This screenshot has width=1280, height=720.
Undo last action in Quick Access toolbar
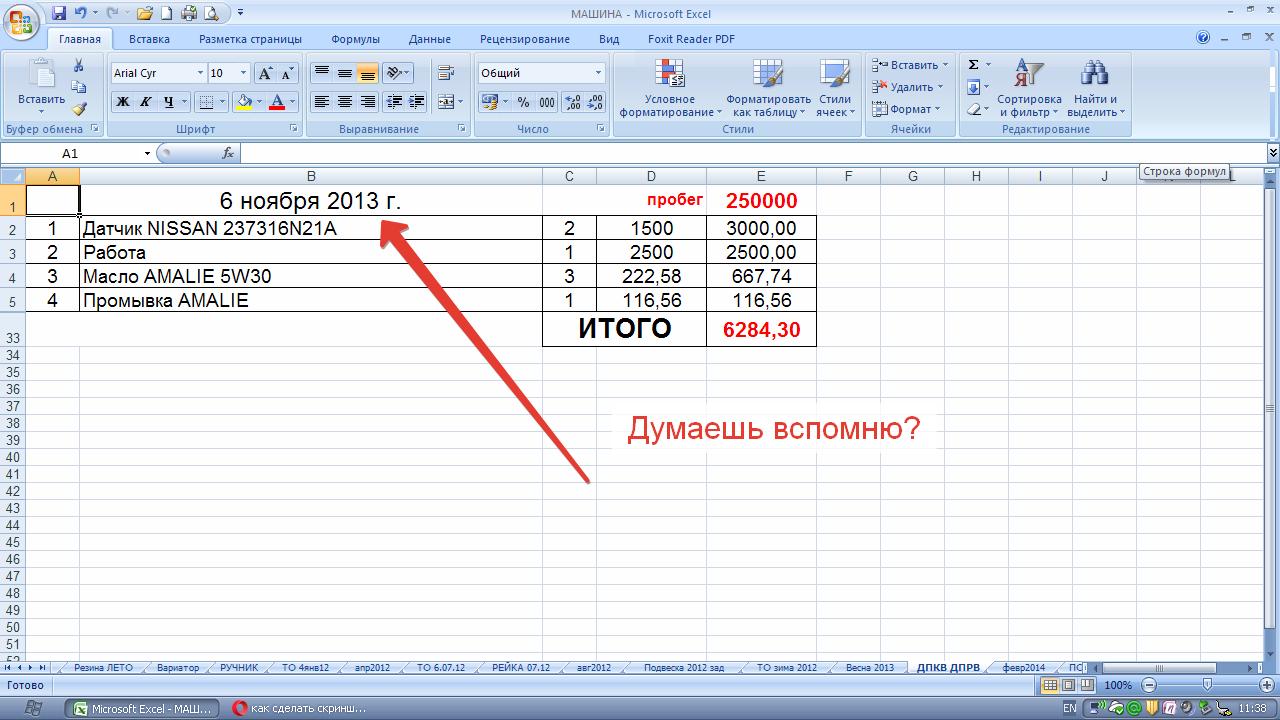(x=80, y=13)
